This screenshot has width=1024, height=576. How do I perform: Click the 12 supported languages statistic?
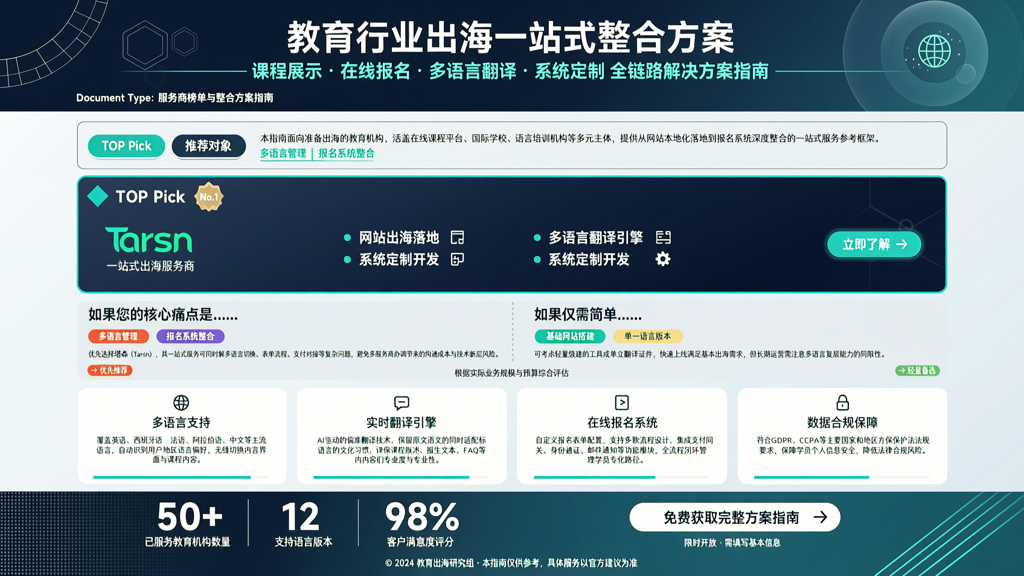[301, 517]
